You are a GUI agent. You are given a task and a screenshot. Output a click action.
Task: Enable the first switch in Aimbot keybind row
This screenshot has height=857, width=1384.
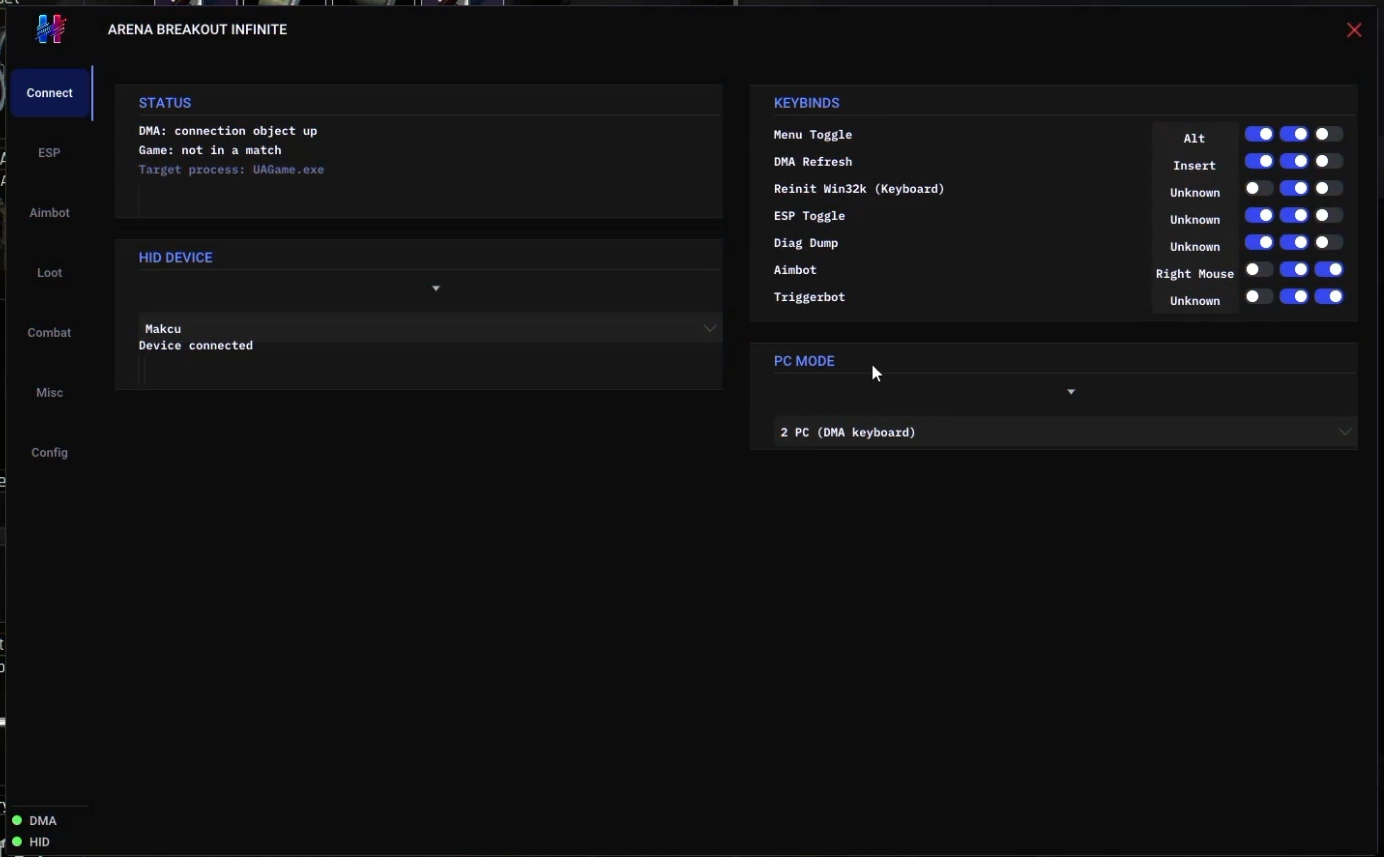pos(1259,269)
